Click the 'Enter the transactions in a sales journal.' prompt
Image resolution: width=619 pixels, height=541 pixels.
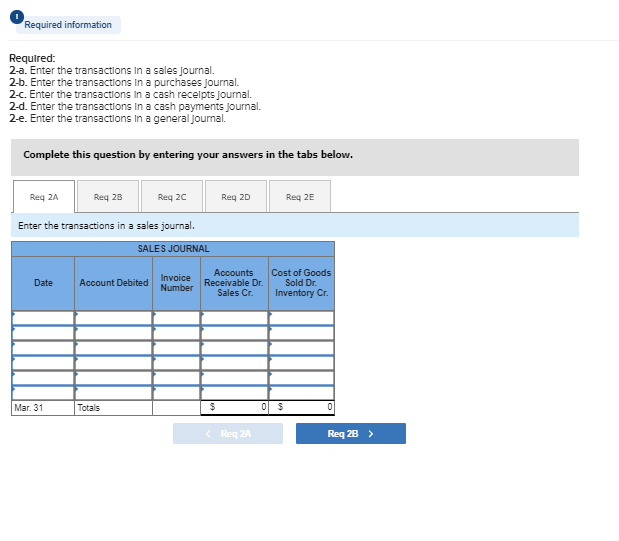coord(106,225)
